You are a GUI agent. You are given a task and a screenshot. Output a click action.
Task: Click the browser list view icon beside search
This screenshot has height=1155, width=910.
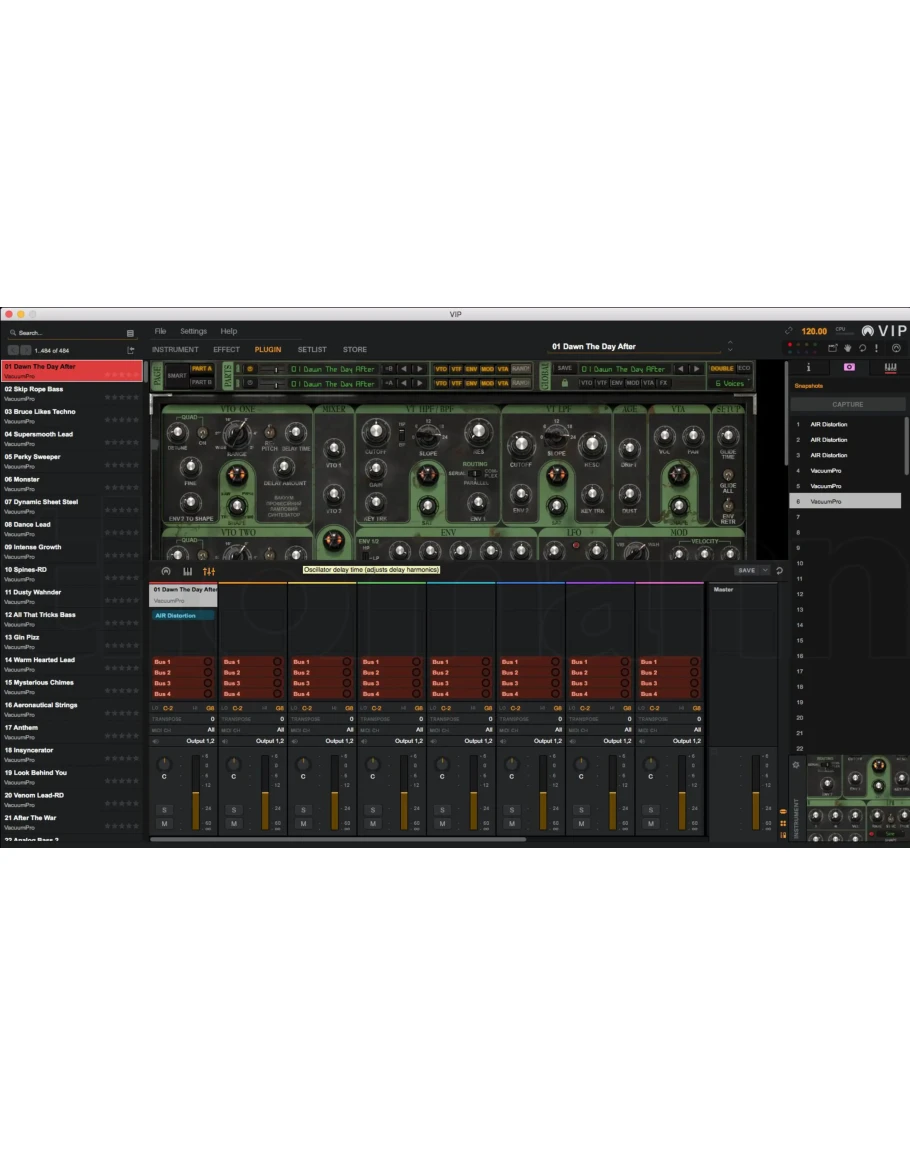click(x=130, y=333)
